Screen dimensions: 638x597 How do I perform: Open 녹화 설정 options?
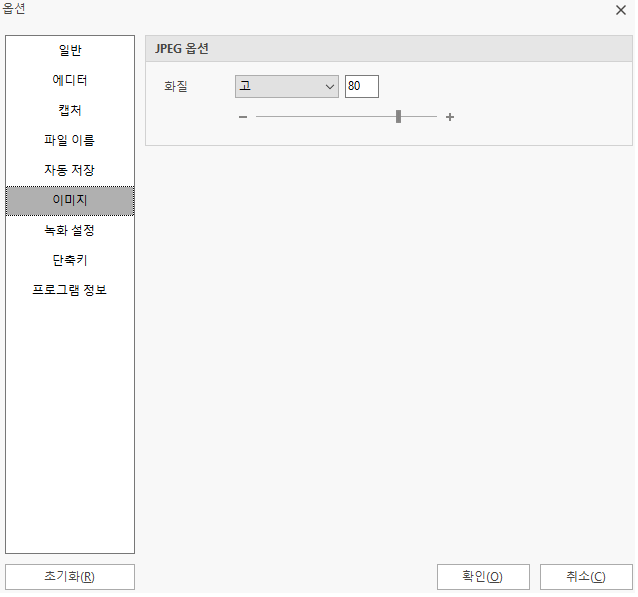pos(70,231)
